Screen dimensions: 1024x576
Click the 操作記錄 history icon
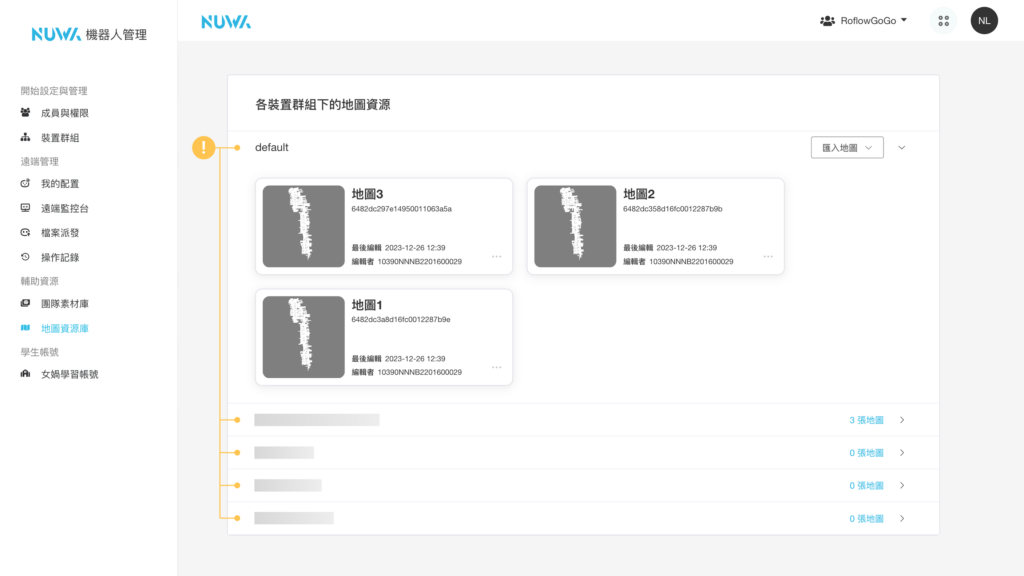tap(25, 257)
